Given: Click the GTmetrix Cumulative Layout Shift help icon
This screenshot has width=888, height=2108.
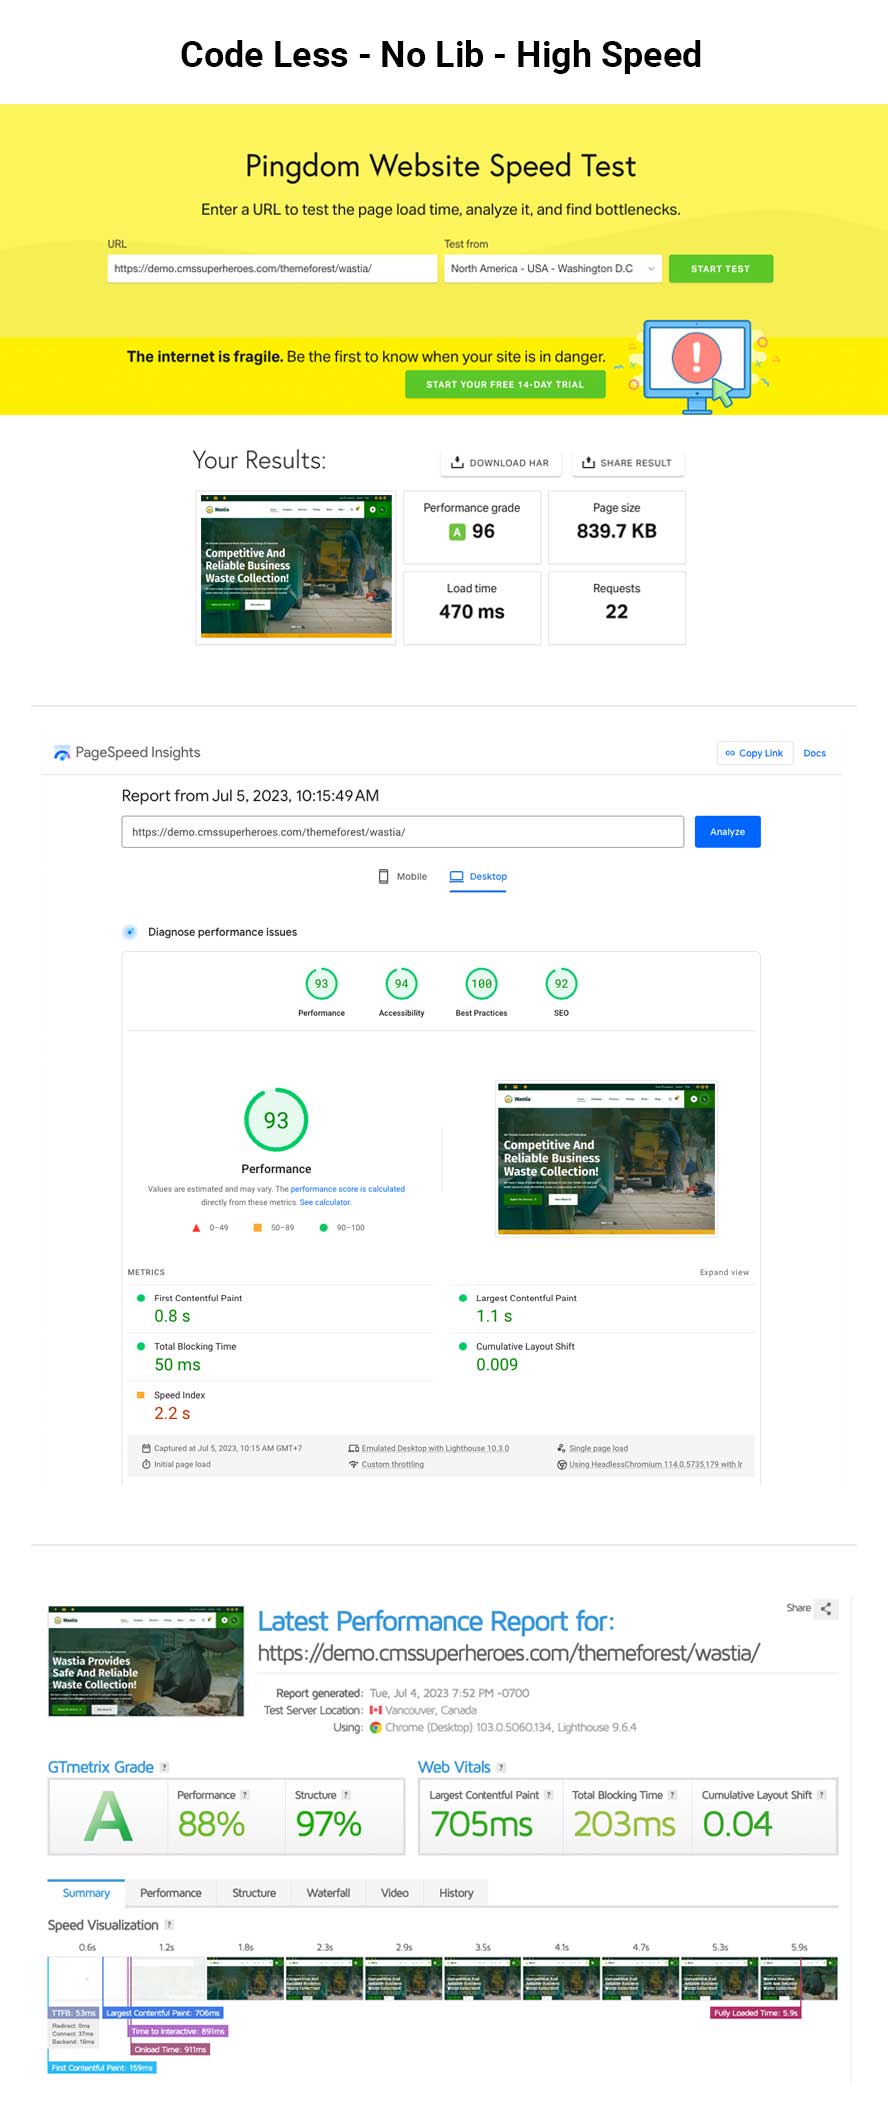Looking at the screenshot, I should click(821, 1795).
